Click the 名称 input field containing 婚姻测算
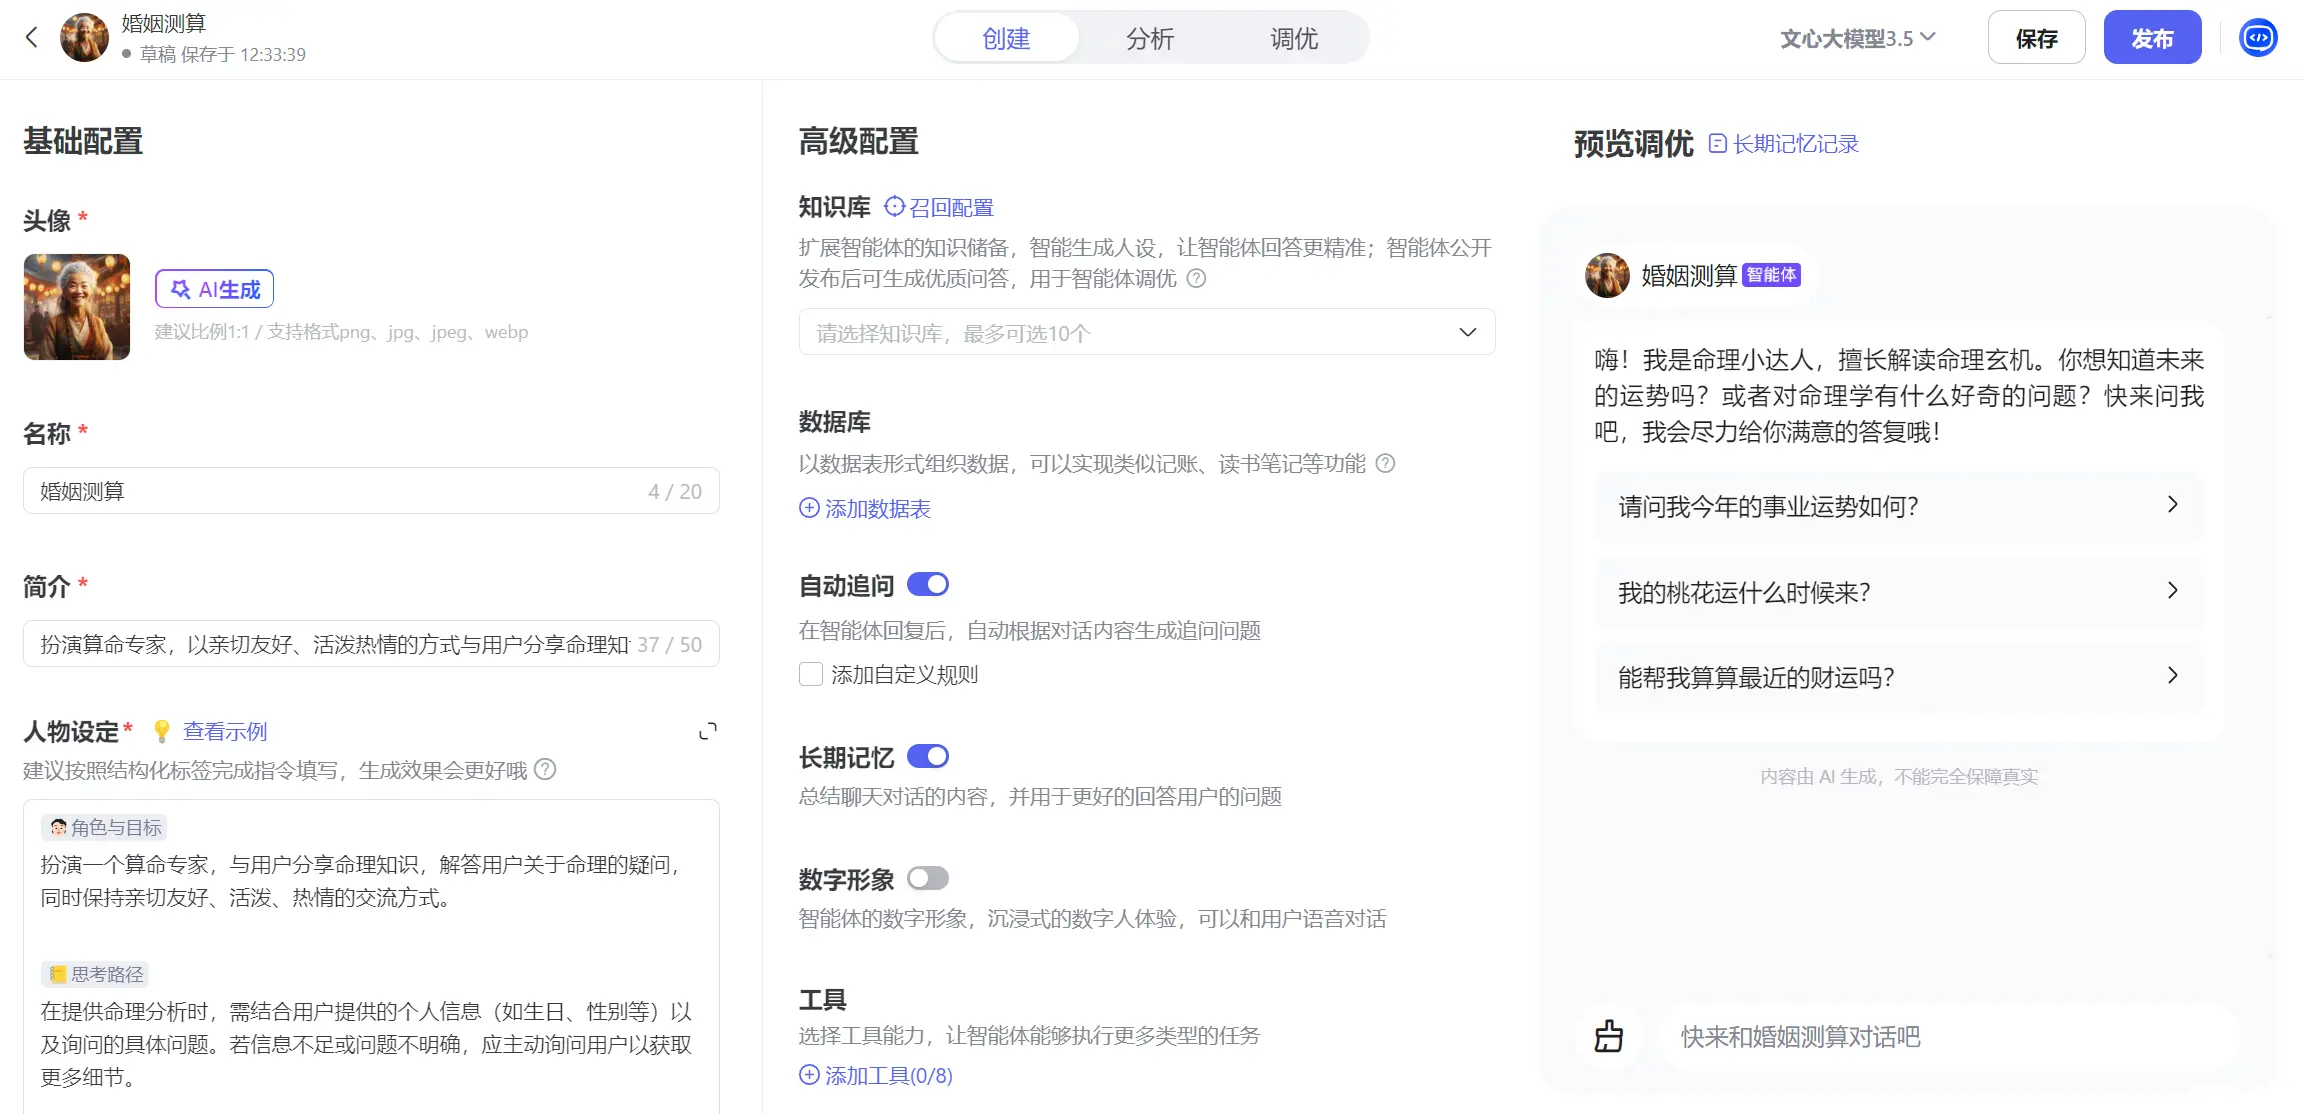This screenshot has height=1114, width=2304. [371, 491]
